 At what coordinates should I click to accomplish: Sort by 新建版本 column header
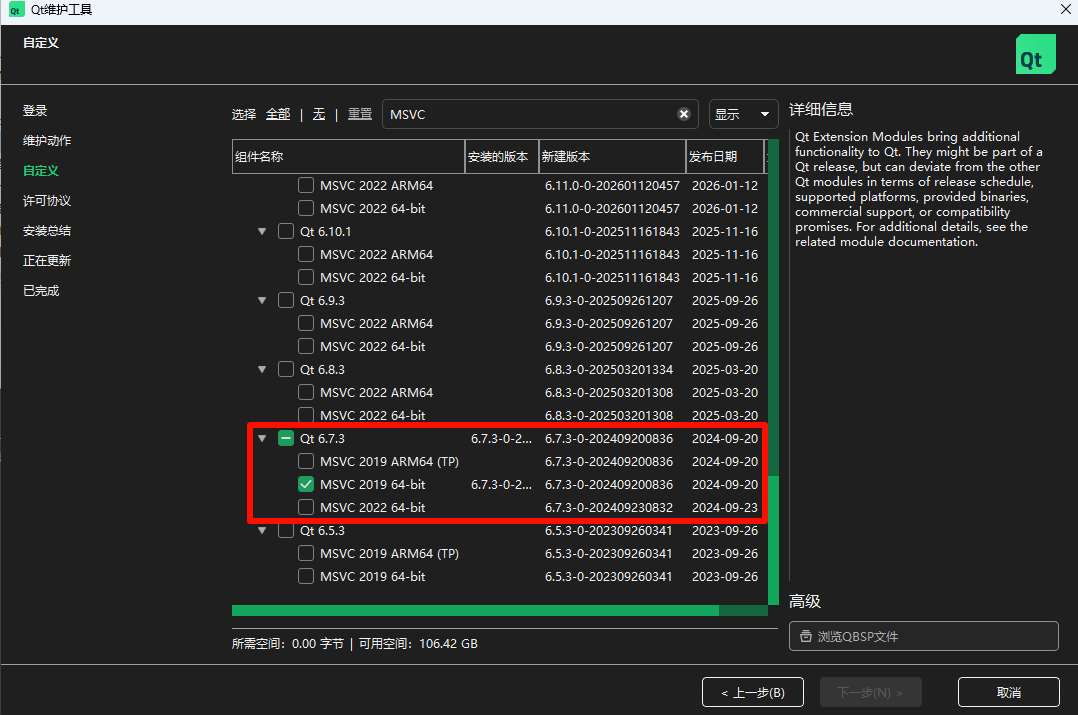[612, 157]
